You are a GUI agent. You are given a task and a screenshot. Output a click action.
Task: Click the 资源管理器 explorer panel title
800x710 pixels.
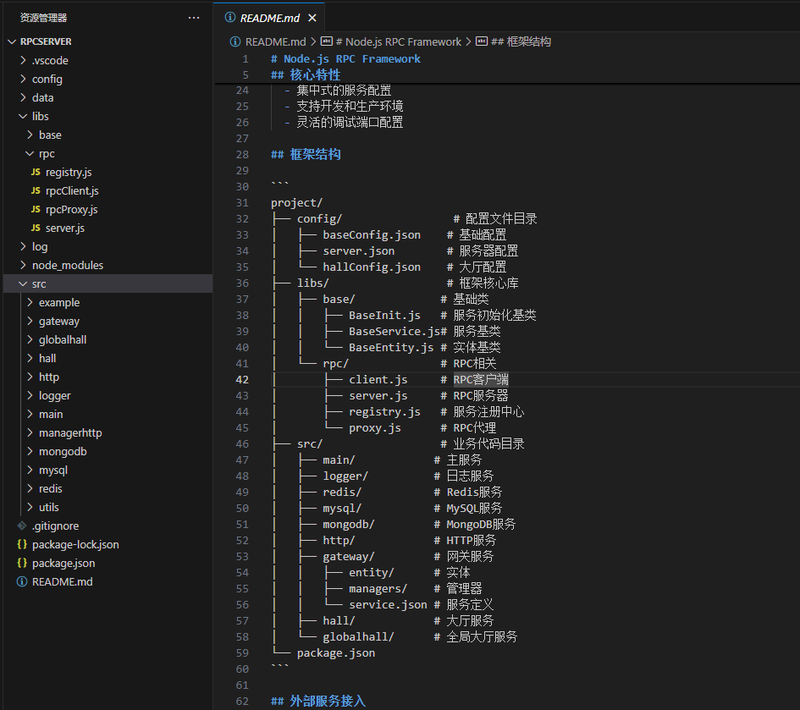pyautogui.click(x=43, y=18)
